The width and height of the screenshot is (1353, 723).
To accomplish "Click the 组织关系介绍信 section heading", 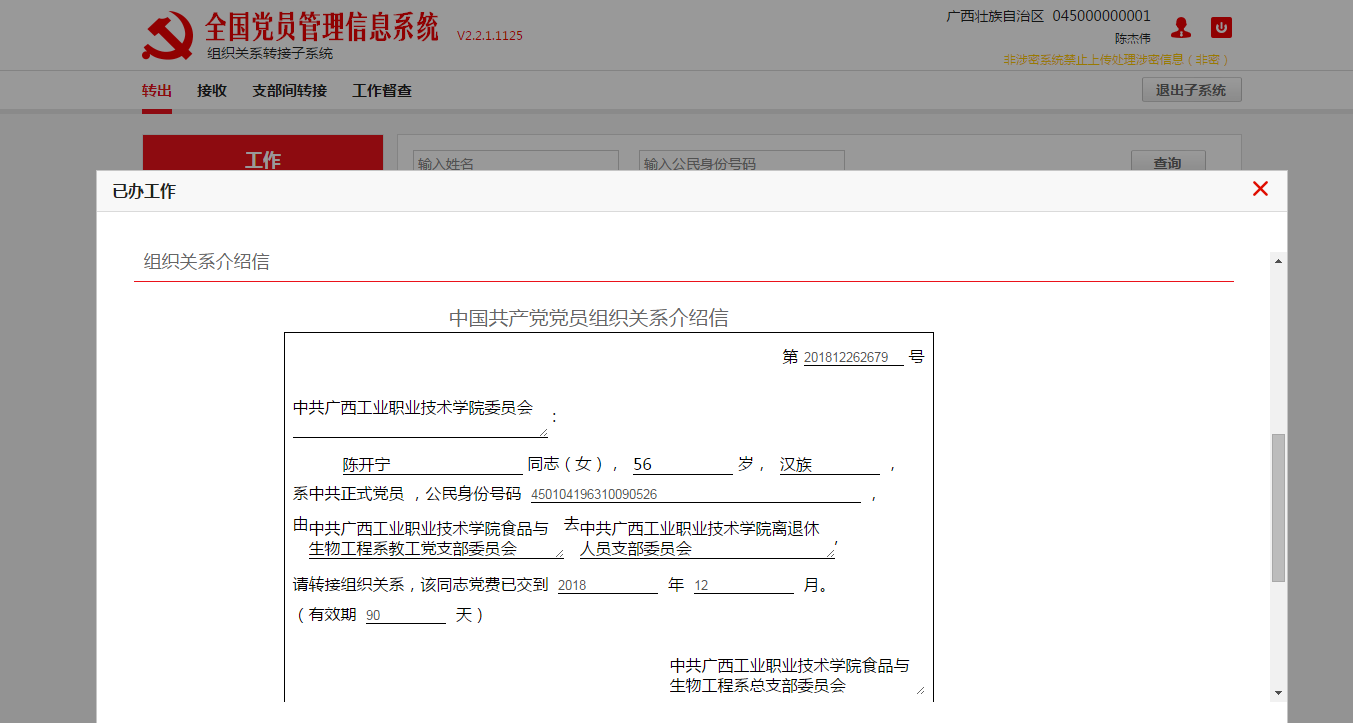I will pos(206,262).
